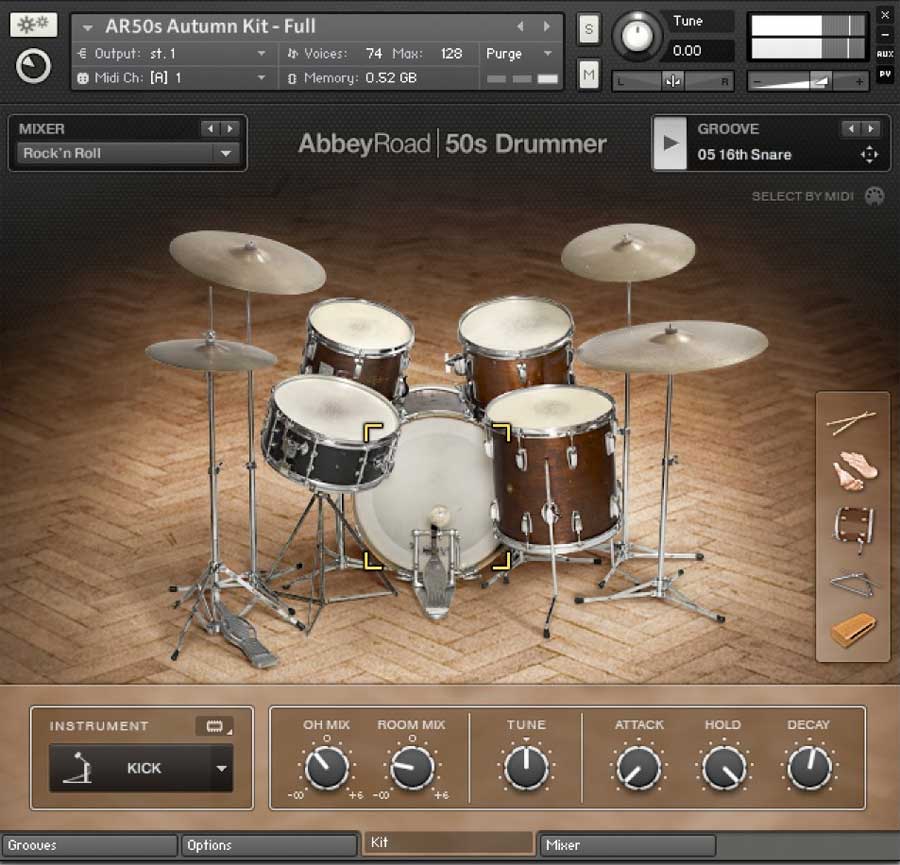Click the hi-hat cymbal on the left
900x865 pixels.
pyautogui.click(x=211, y=353)
